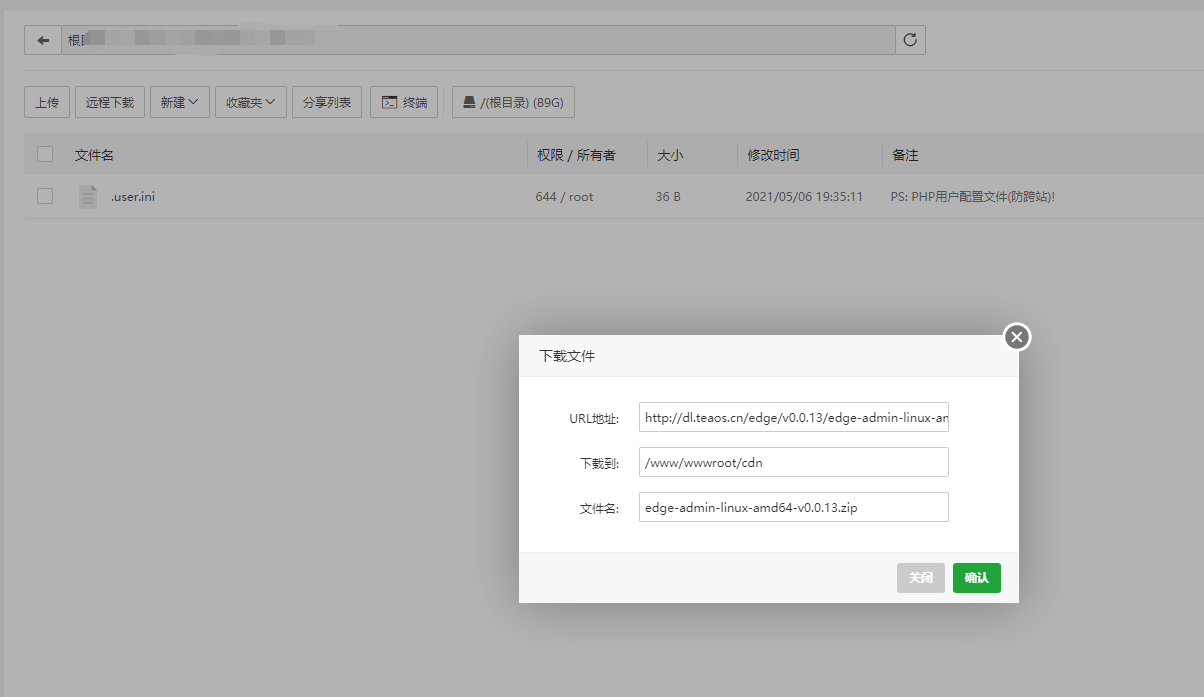This screenshot has height=697, width=1204.
Task: Click the 上传 (Upload) button
Action: (x=47, y=102)
